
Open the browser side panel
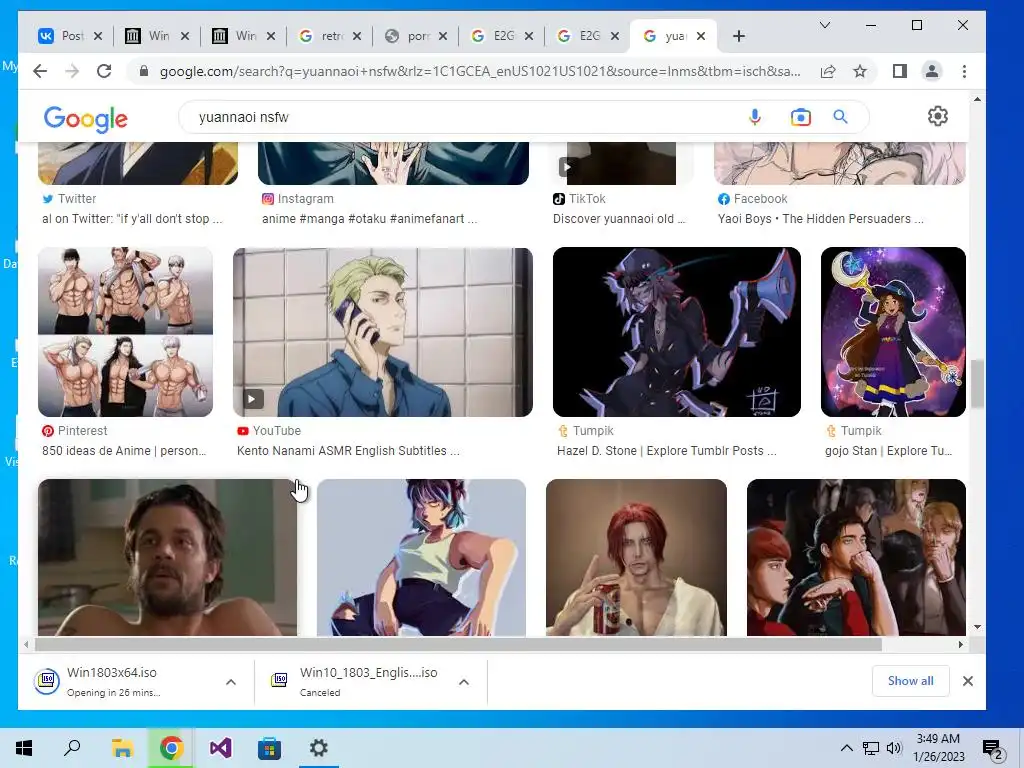[900, 71]
